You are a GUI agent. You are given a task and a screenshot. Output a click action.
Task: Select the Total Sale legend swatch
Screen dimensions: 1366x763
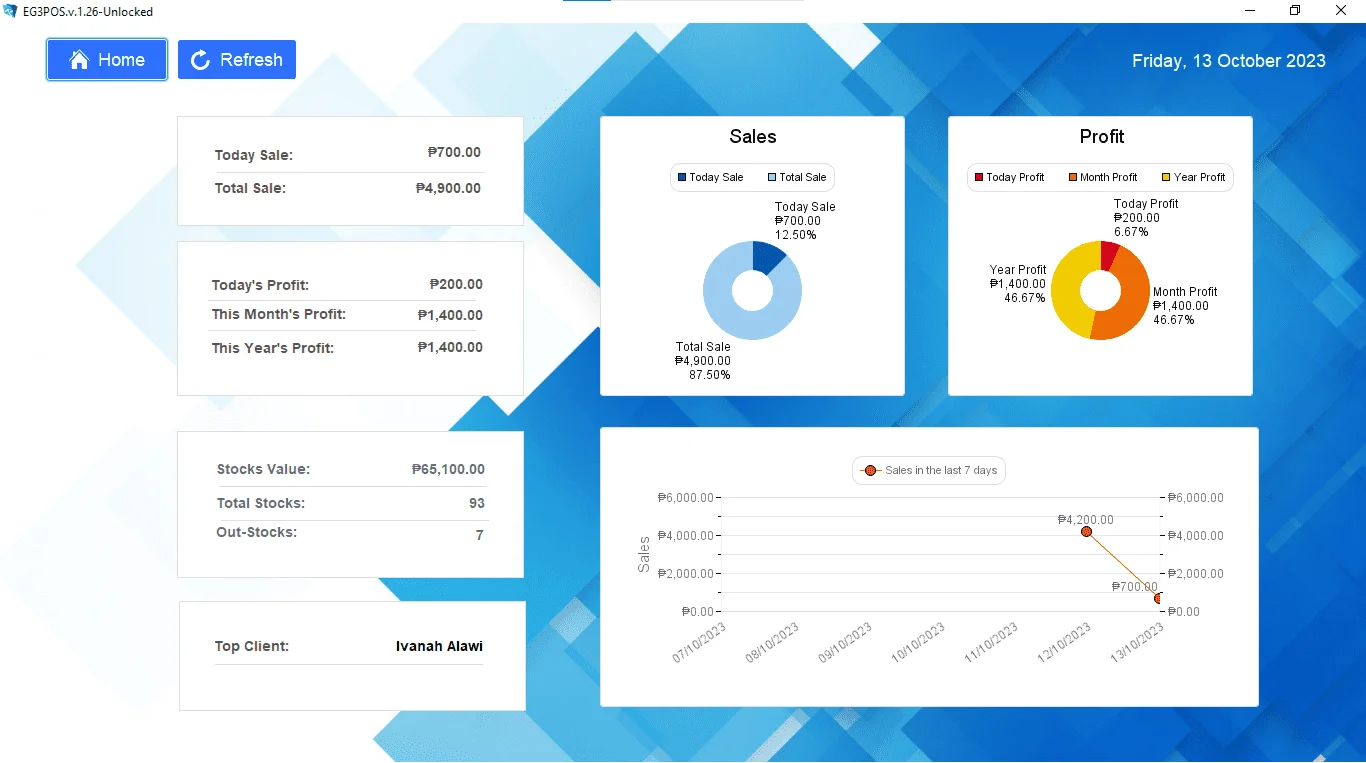tap(772, 177)
